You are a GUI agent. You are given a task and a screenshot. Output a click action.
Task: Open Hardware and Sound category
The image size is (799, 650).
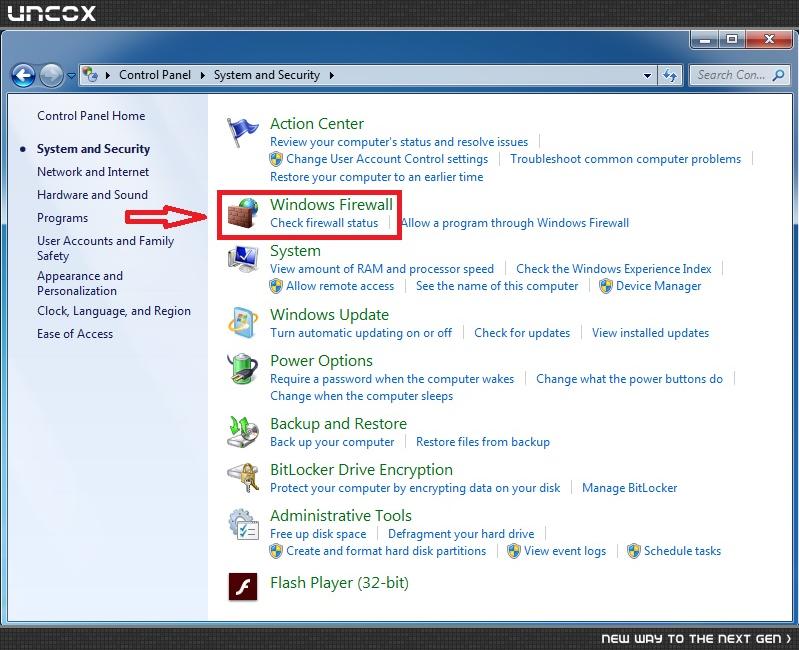[x=92, y=195]
